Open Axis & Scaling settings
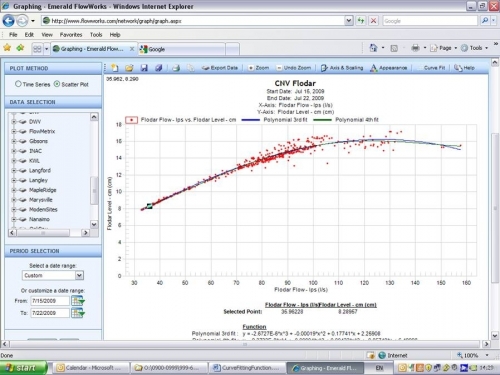Screen dimensions: 500x375 click(x=342, y=68)
